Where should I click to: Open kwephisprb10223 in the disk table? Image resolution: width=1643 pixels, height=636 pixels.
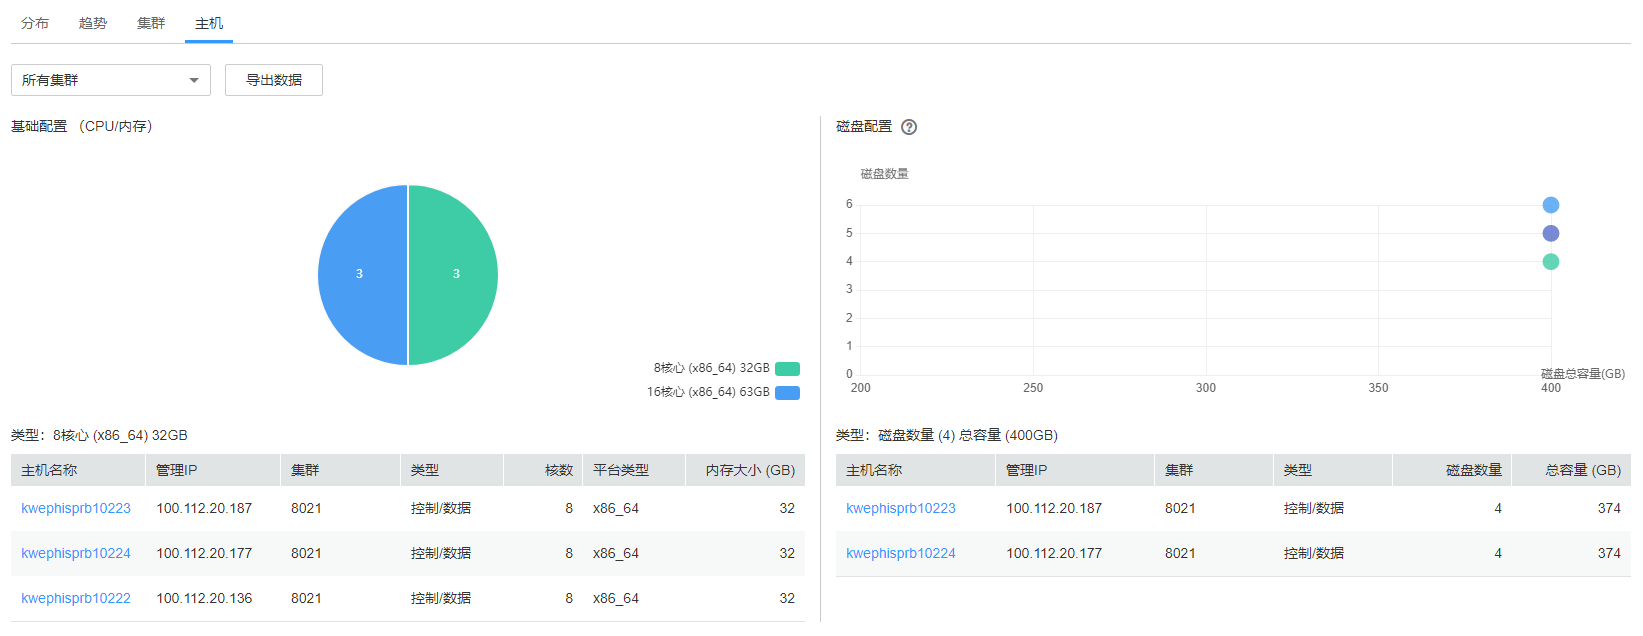tap(900, 508)
